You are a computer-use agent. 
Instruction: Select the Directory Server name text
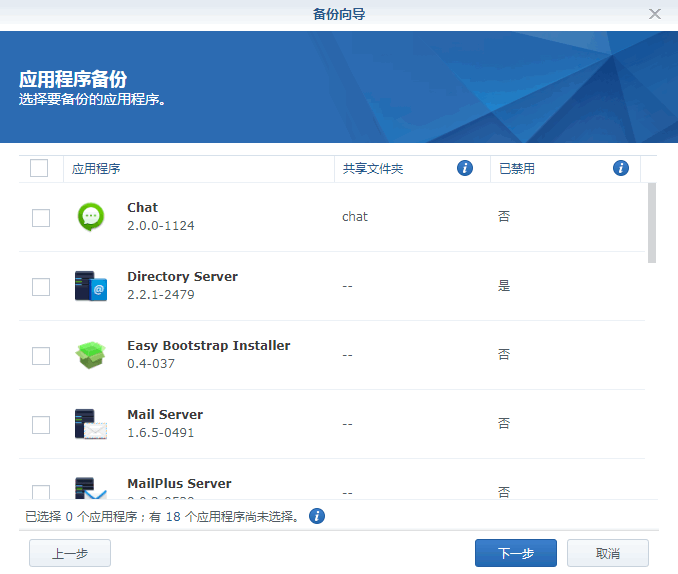[x=182, y=276]
